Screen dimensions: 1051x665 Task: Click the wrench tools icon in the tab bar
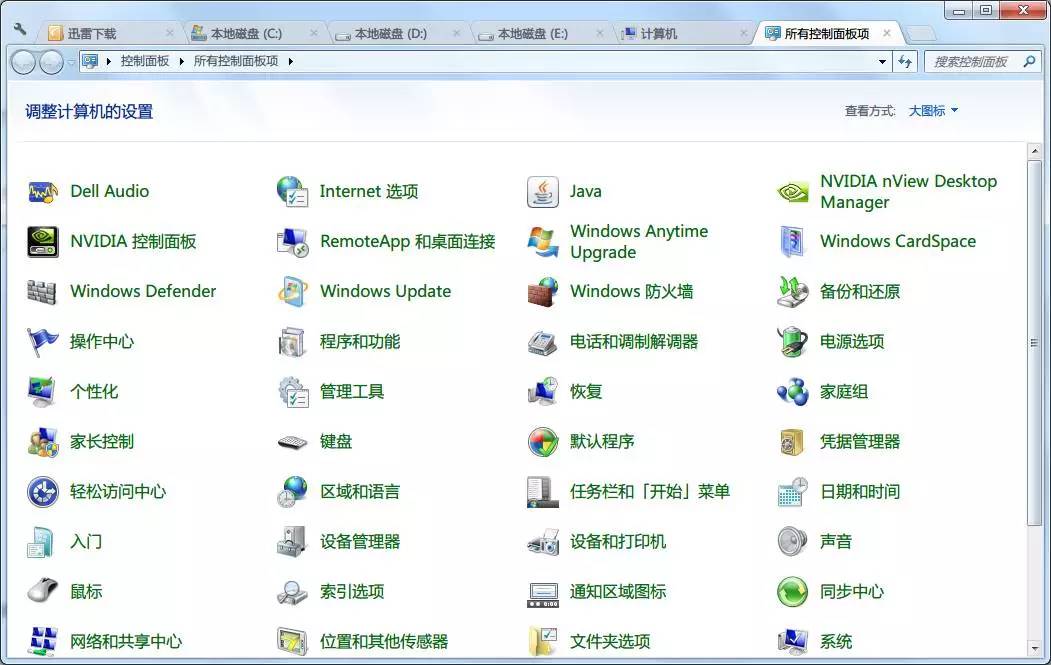(20, 29)
